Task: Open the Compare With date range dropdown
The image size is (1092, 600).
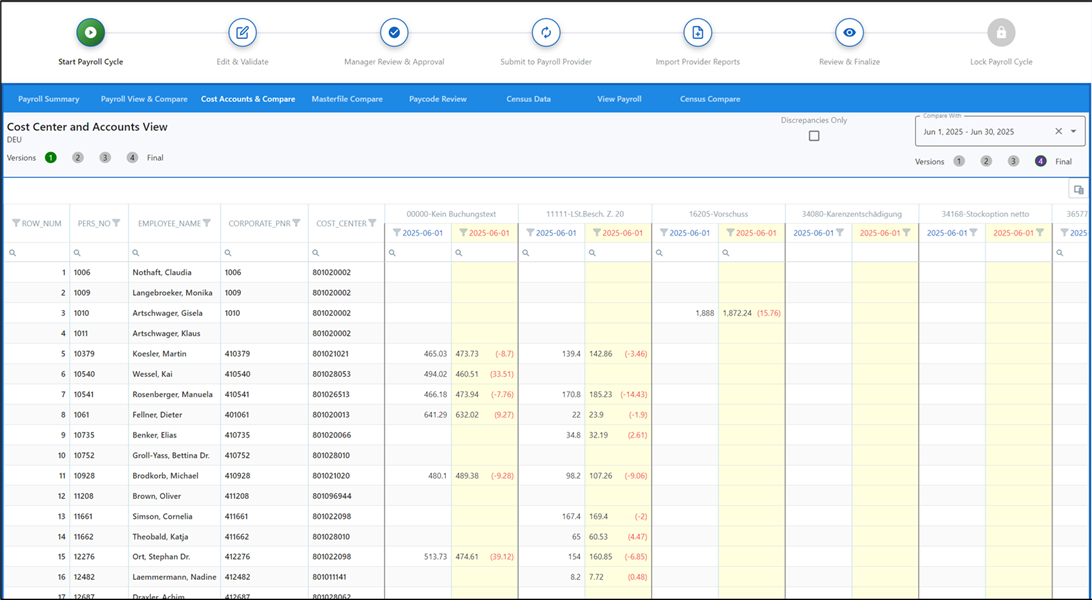Action: [1073, 130]
